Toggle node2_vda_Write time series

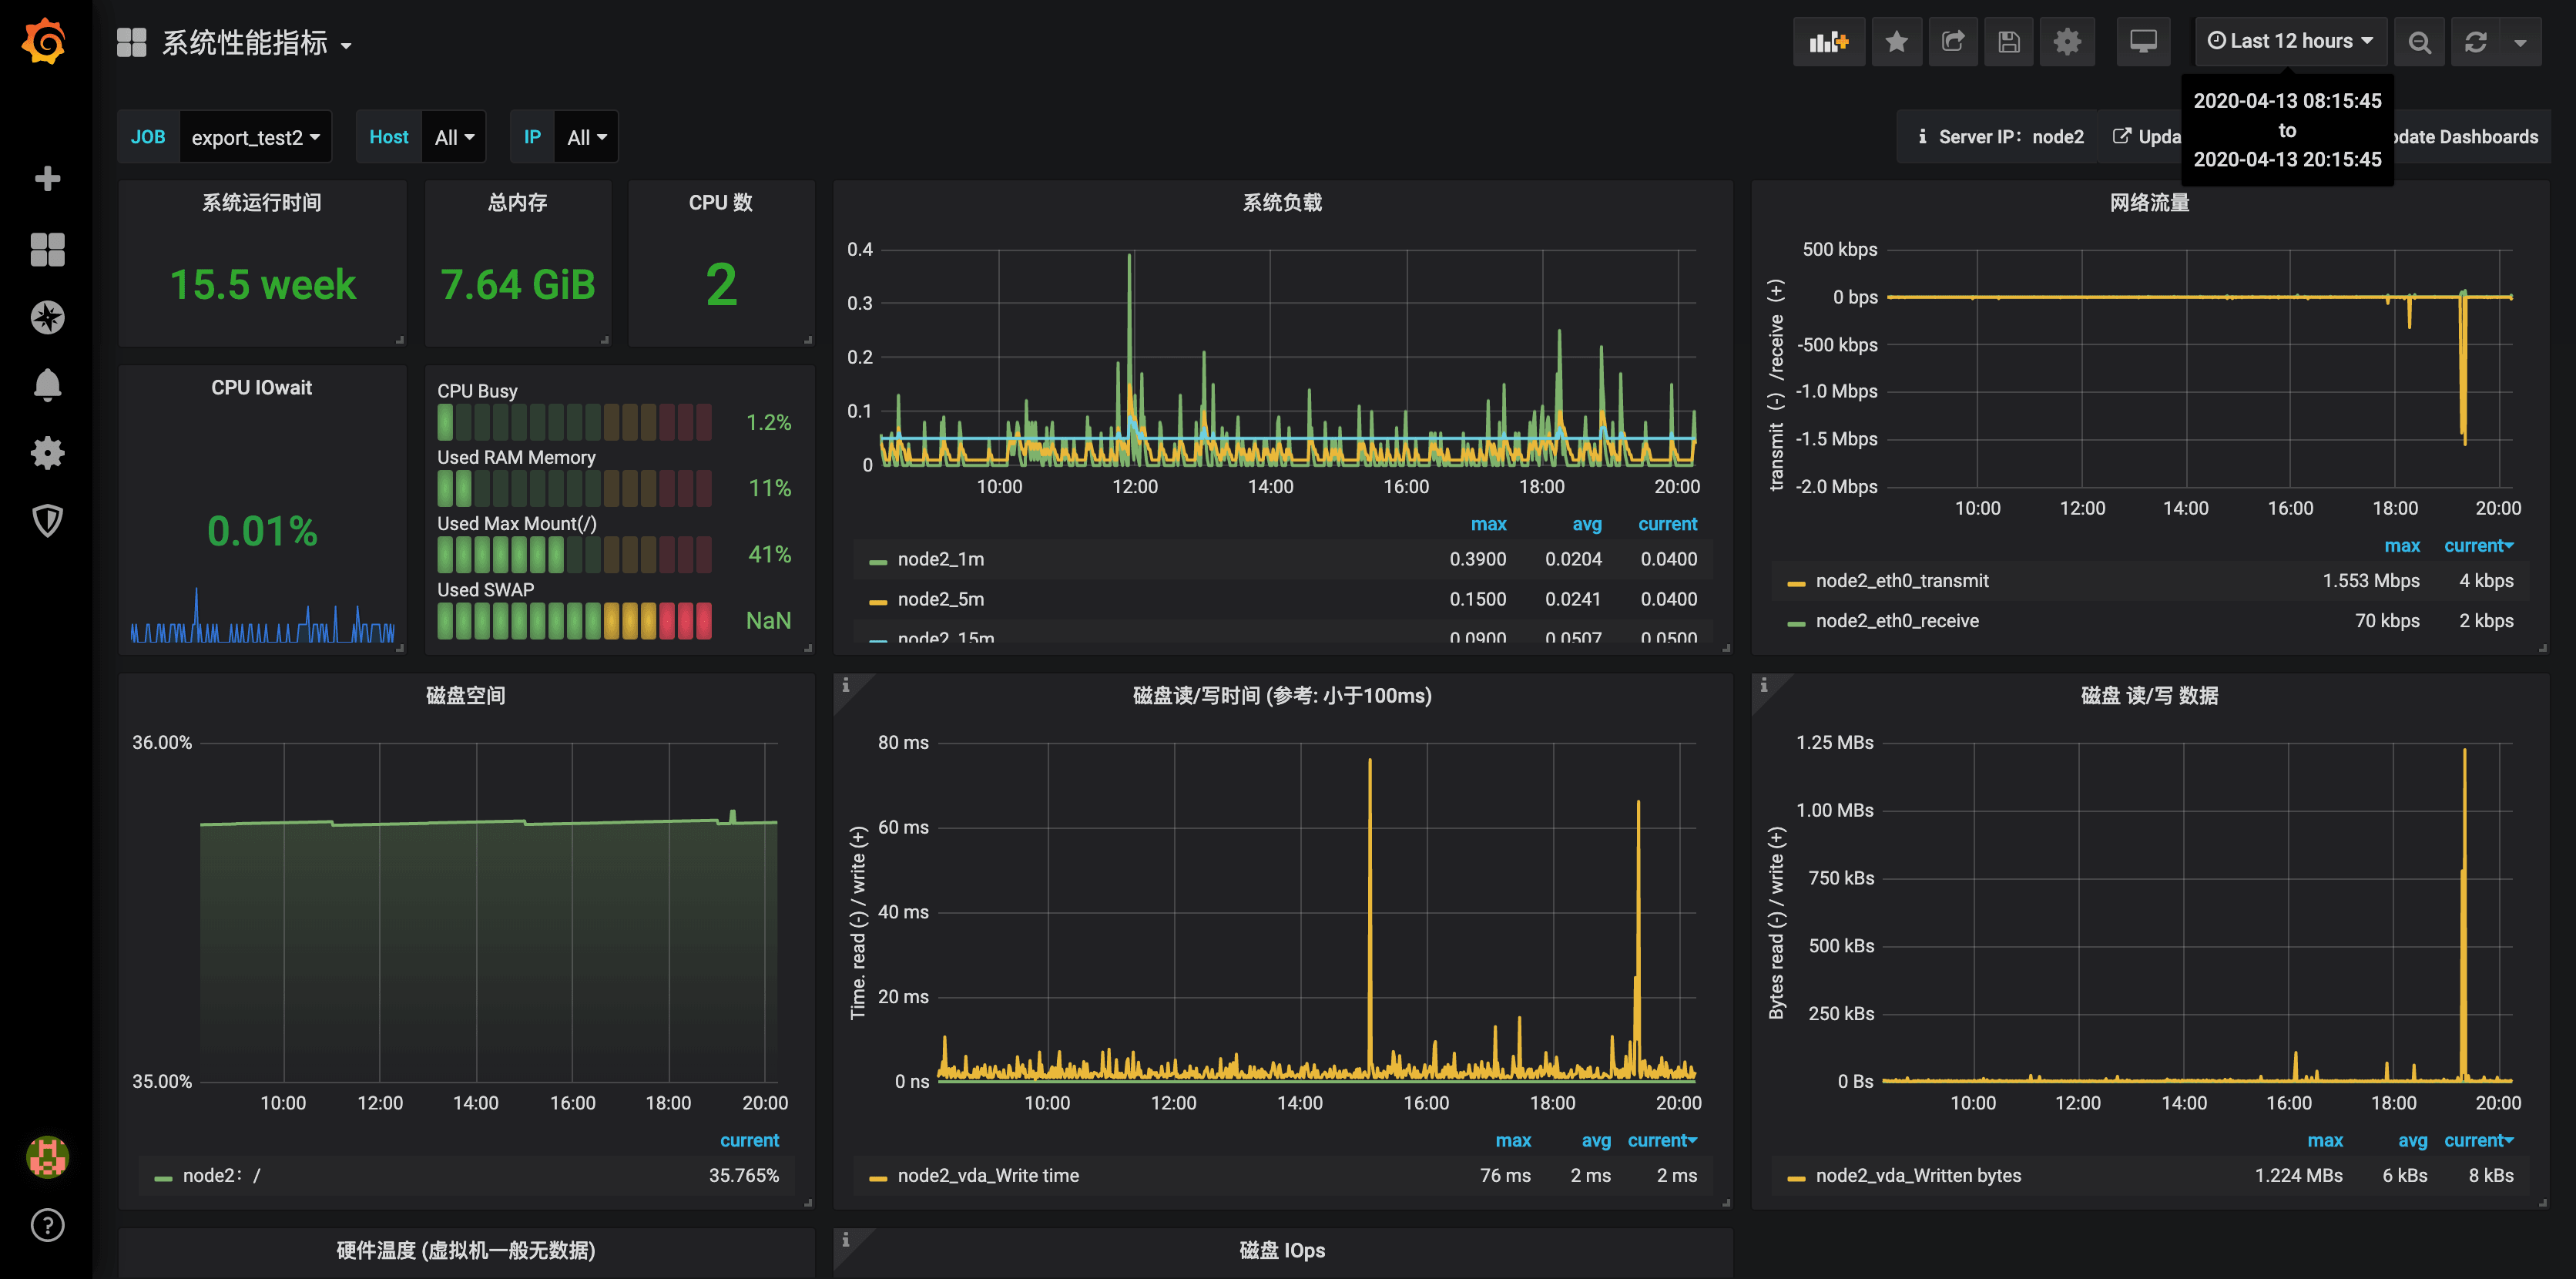click(x=988, y=1176)
